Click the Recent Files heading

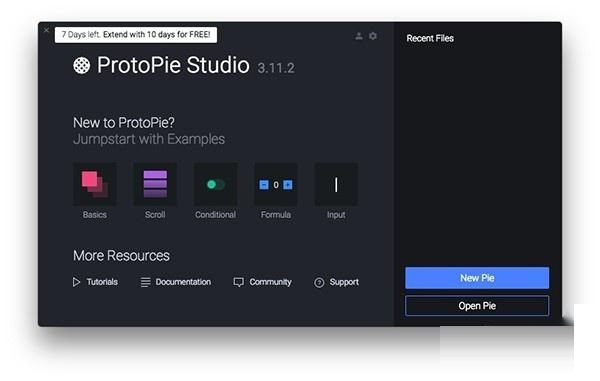pos(430,38)
